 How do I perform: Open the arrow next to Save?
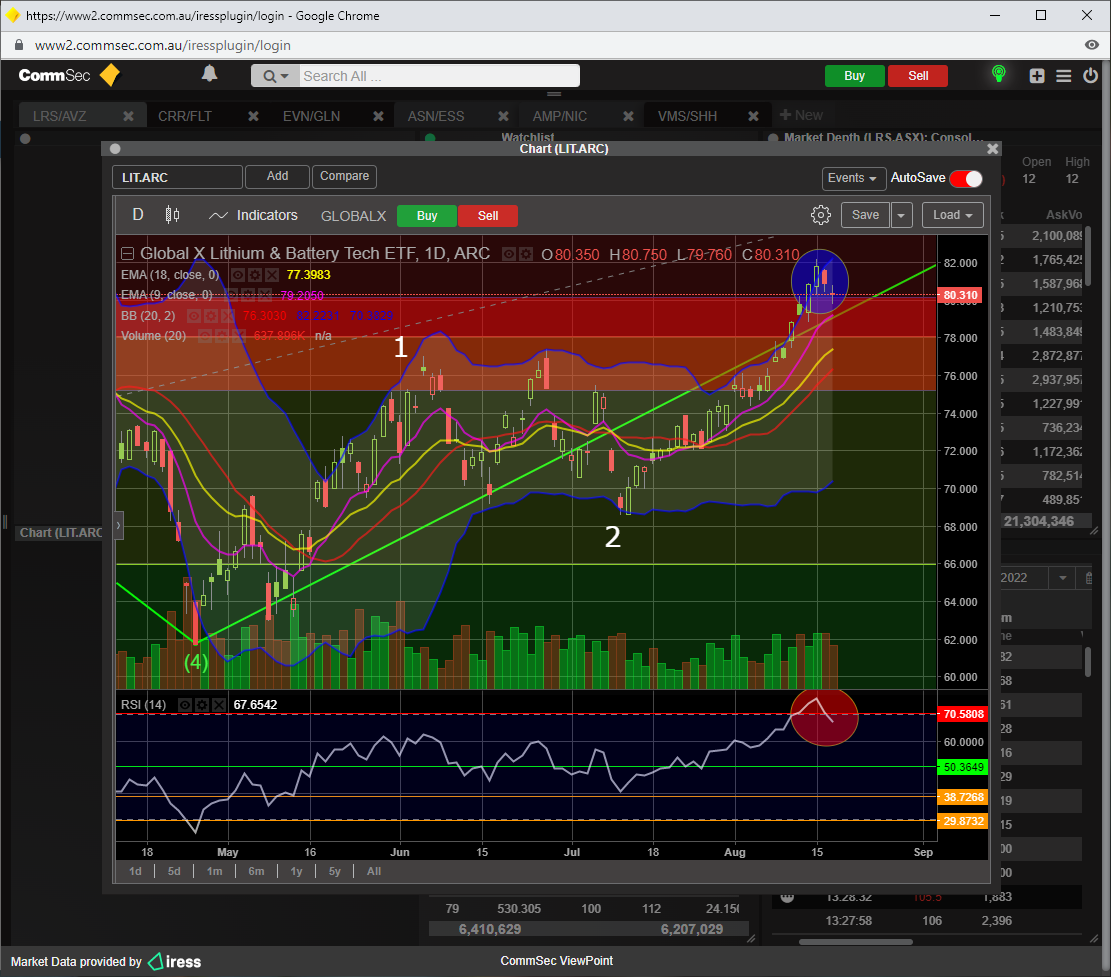coord(902,215)
